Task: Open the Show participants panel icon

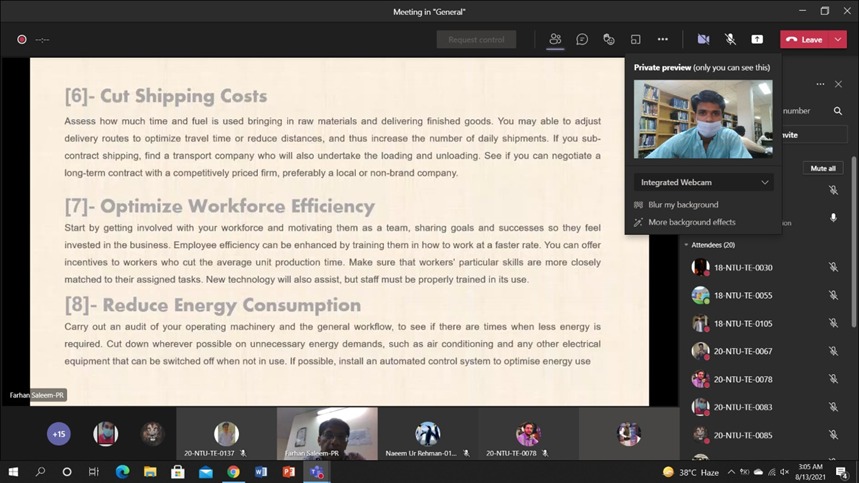Action: click(555, 39)
